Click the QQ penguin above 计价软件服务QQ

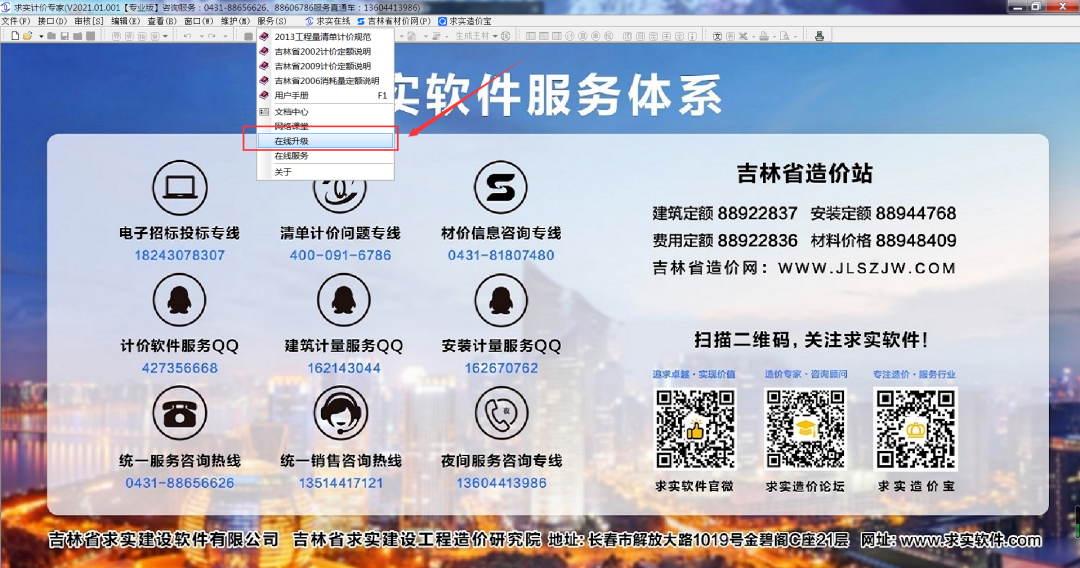point(179,300)
